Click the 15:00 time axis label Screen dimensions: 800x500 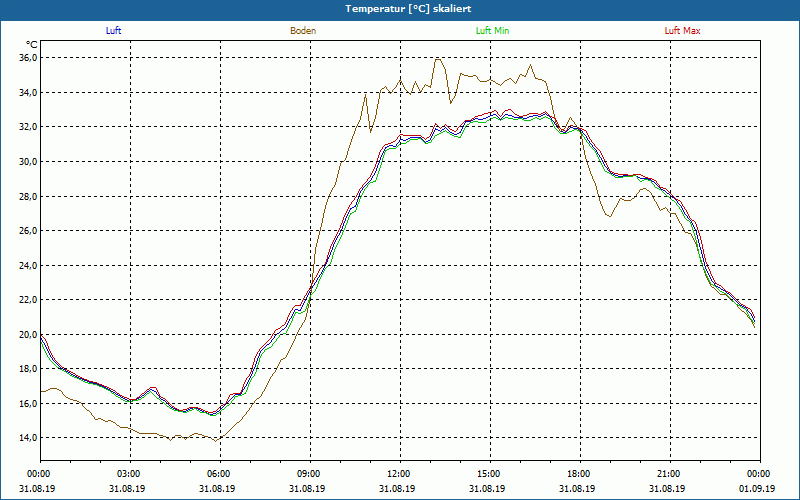[x=491, y=474]
